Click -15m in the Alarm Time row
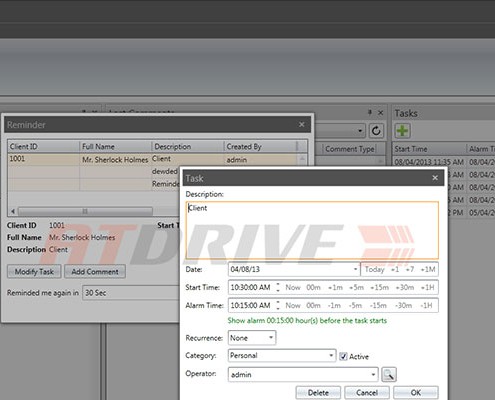Image resolution: width=495 pixels, height=400 pixels. (x=378, y=305)
